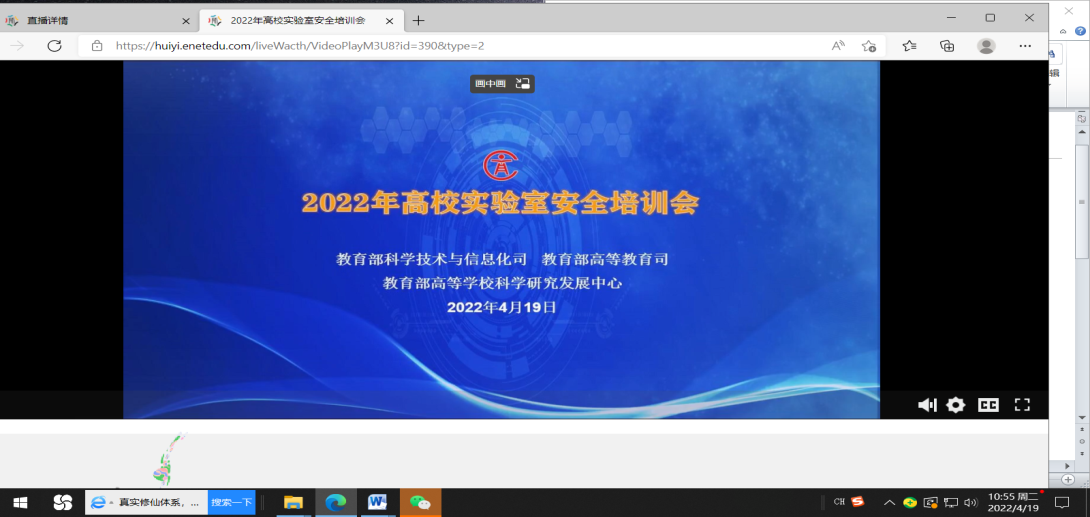Open video player settings gear
Image resolution: width=1090 pixels, height=517 pixels.
pyautogui.click(x=956, y=405)
